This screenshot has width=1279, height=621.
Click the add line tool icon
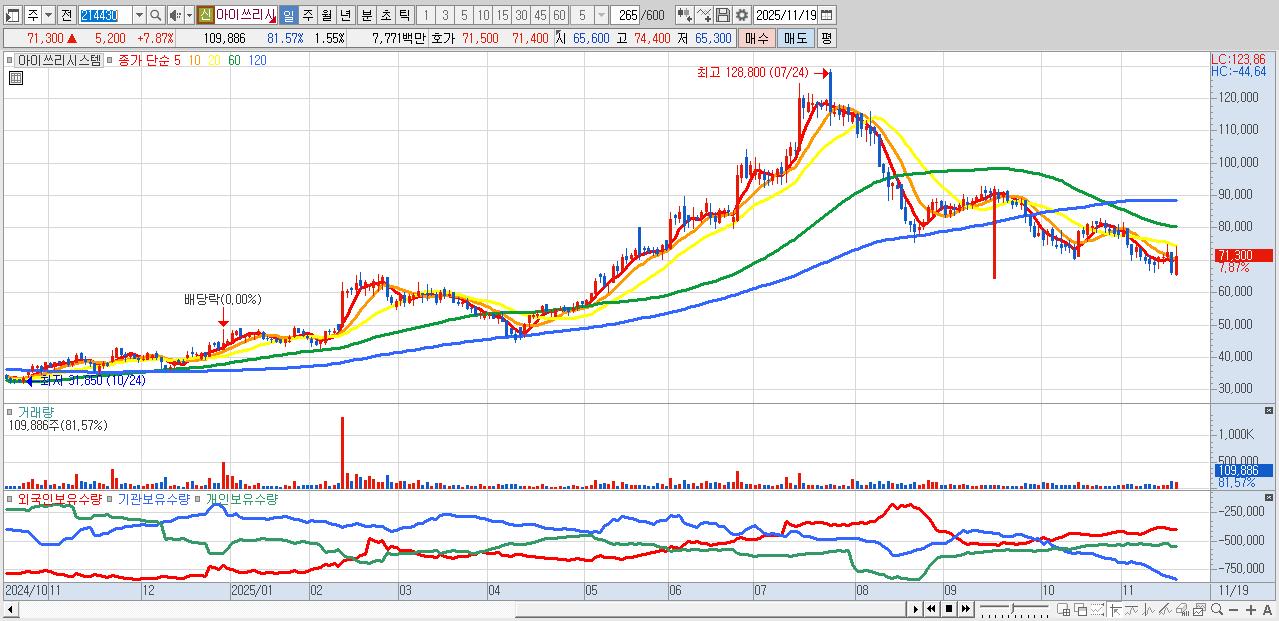pyautogui.click(x=704, y=15)
